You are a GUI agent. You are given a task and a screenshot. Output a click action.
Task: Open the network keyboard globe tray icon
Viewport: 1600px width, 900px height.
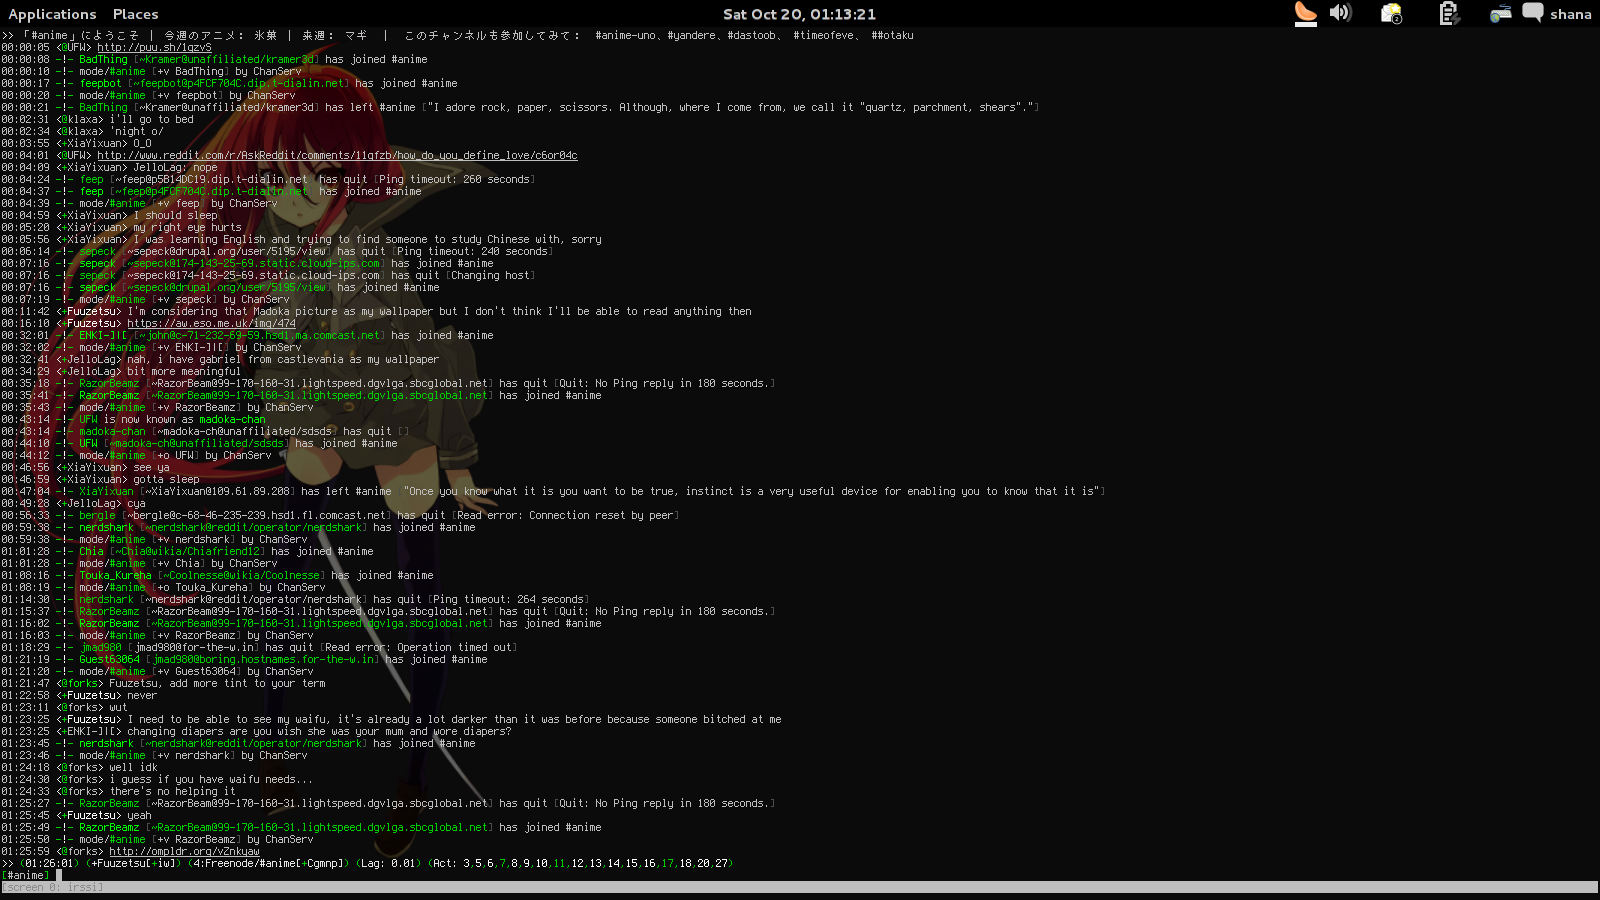point(1500,14)
